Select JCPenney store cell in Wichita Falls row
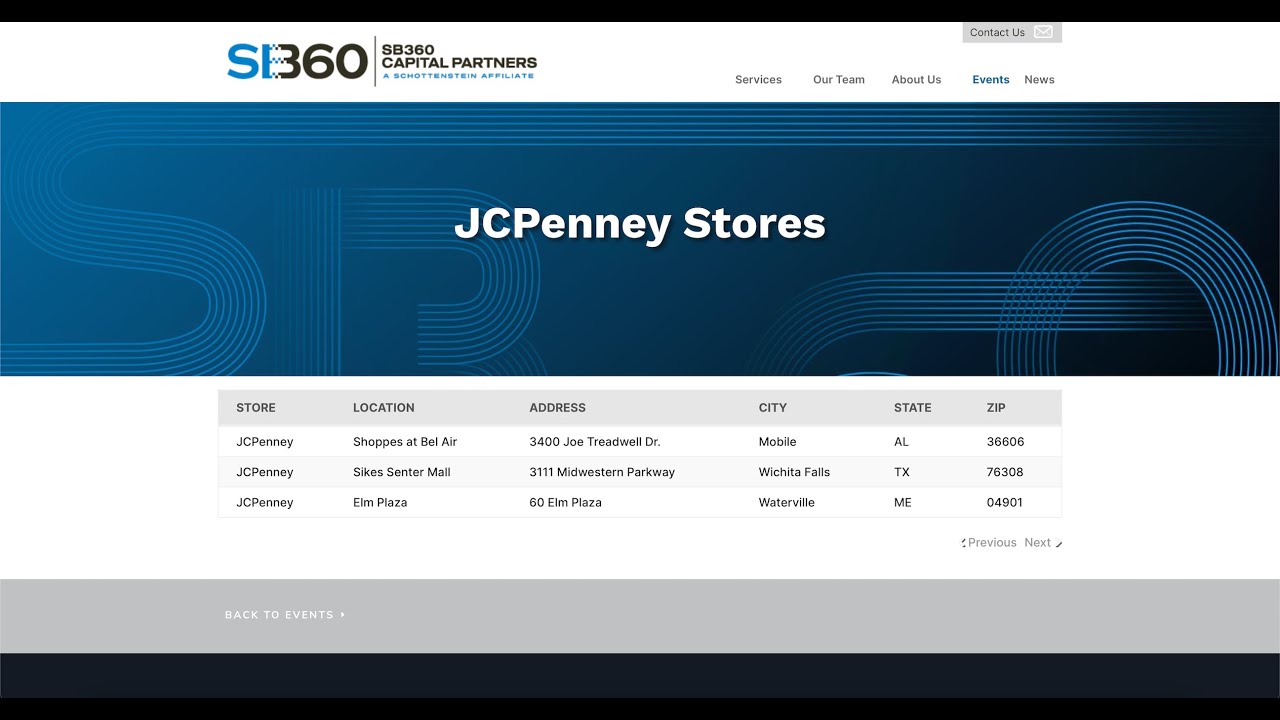 (x=265, y=472)
